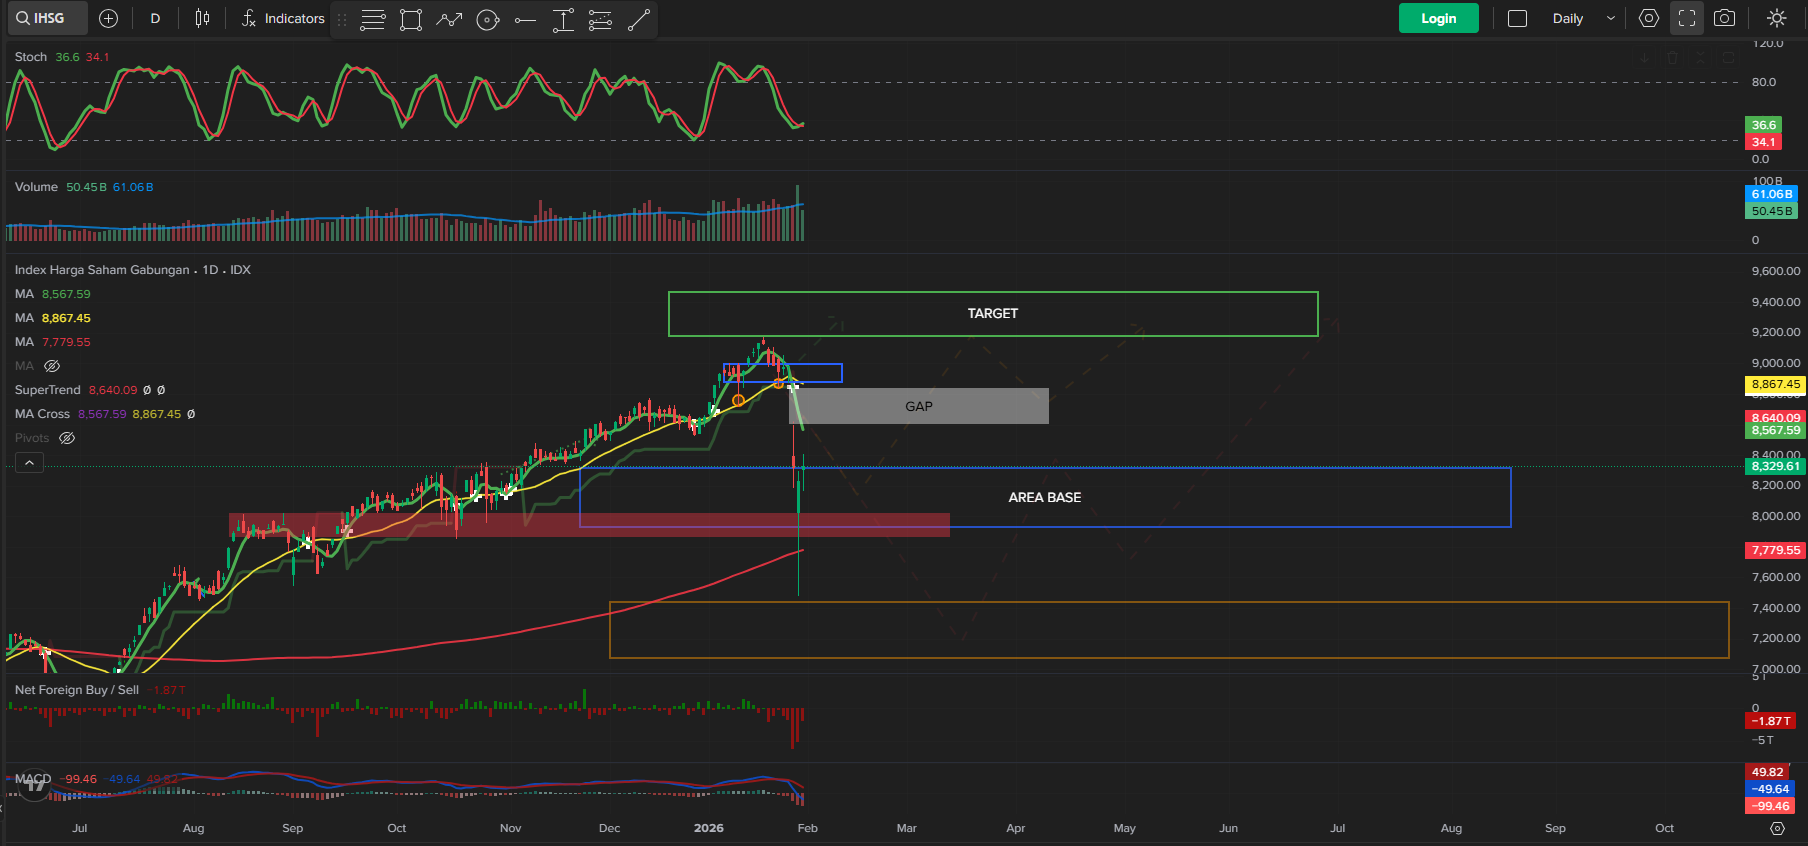
Task: Select the MA 7,779.55 legend entry
Action: click(x=52, y=342)
